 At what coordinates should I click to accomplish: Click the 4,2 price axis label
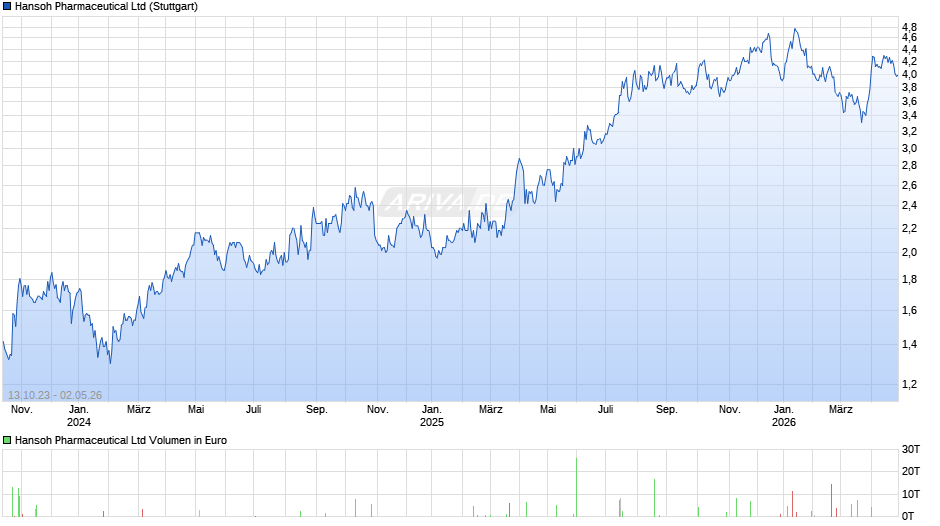(909, 61)
